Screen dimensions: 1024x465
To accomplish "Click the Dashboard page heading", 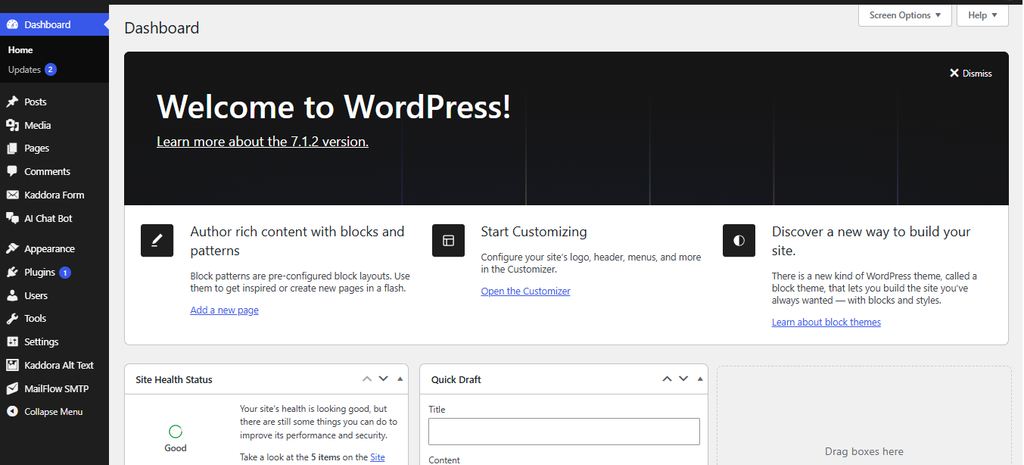I will click(x=162, y=28).
